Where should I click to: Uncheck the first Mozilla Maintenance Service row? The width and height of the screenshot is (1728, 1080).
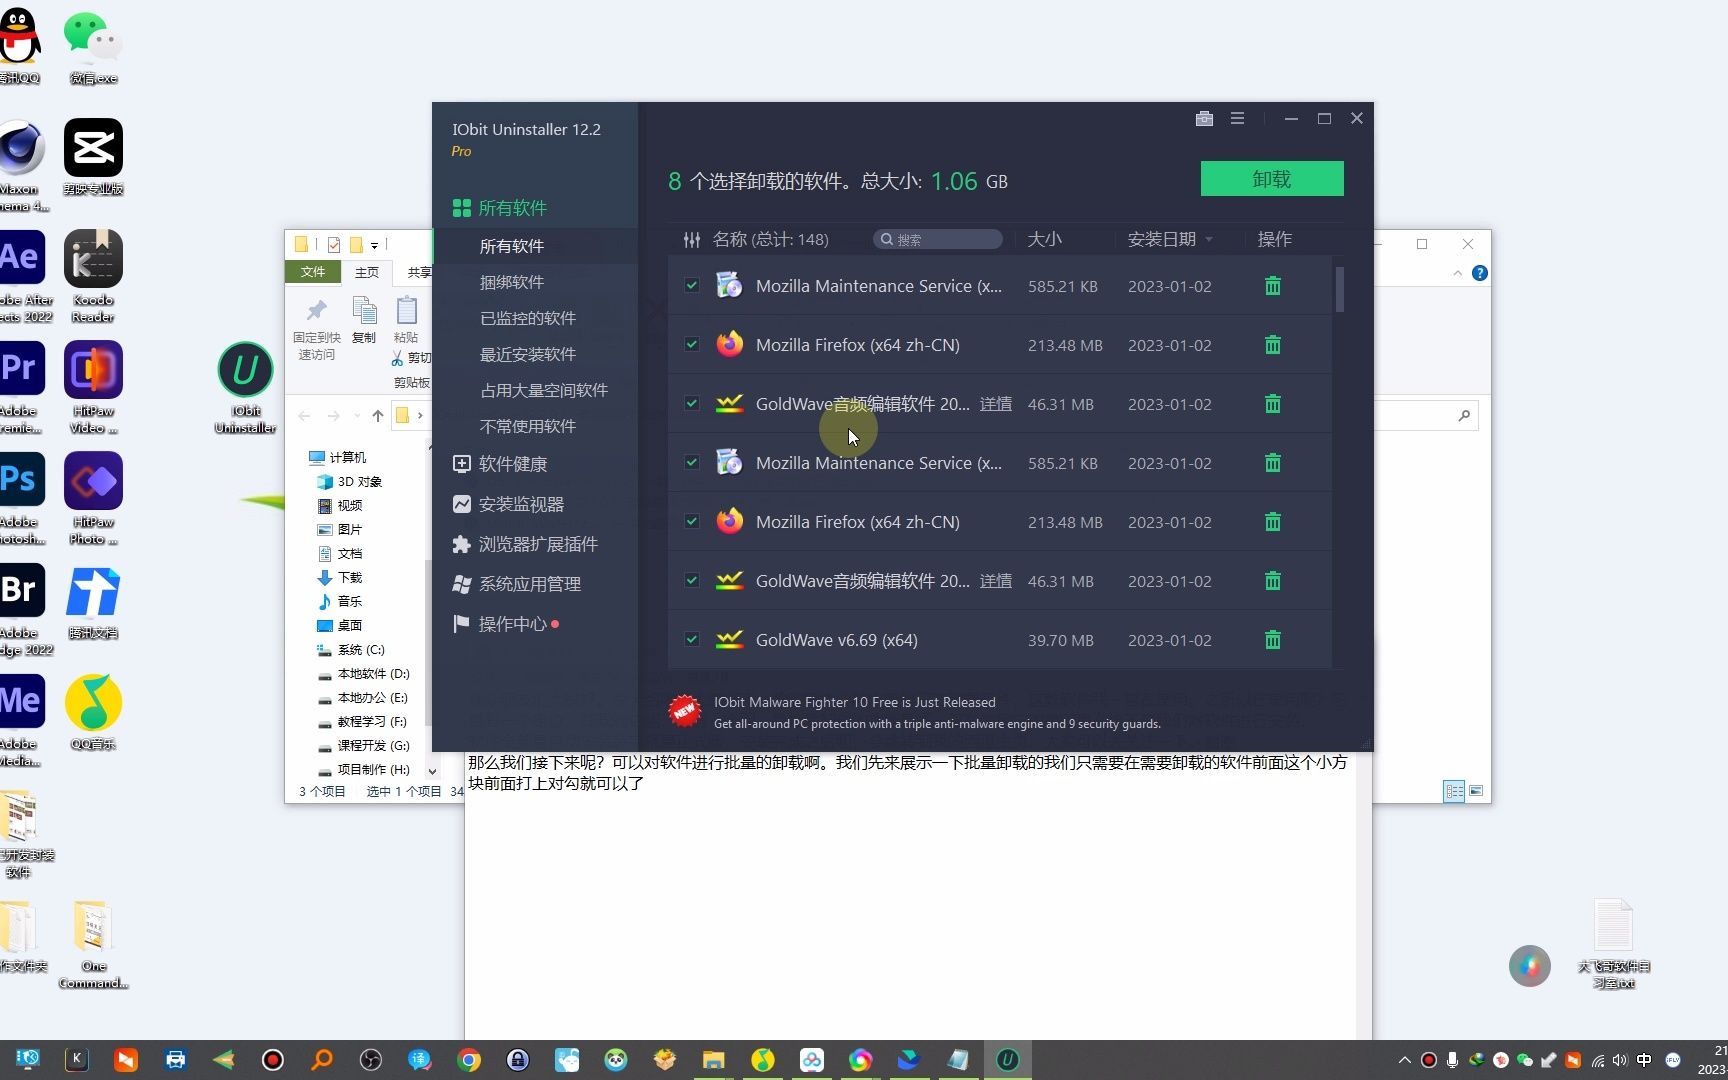point(691,285)
